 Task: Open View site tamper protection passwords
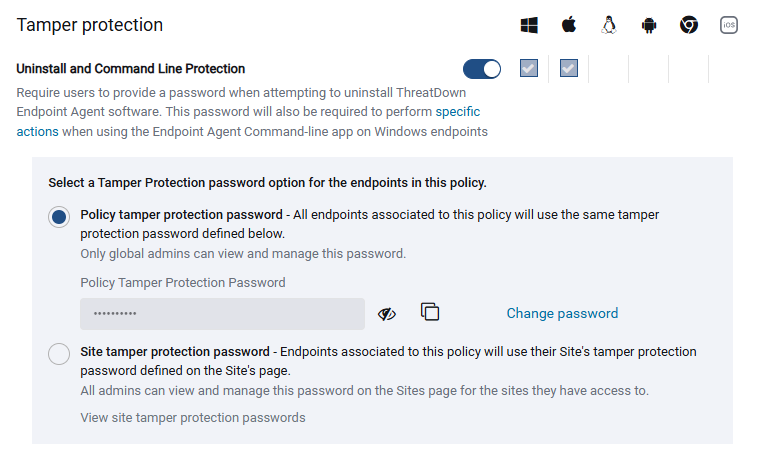193,418
